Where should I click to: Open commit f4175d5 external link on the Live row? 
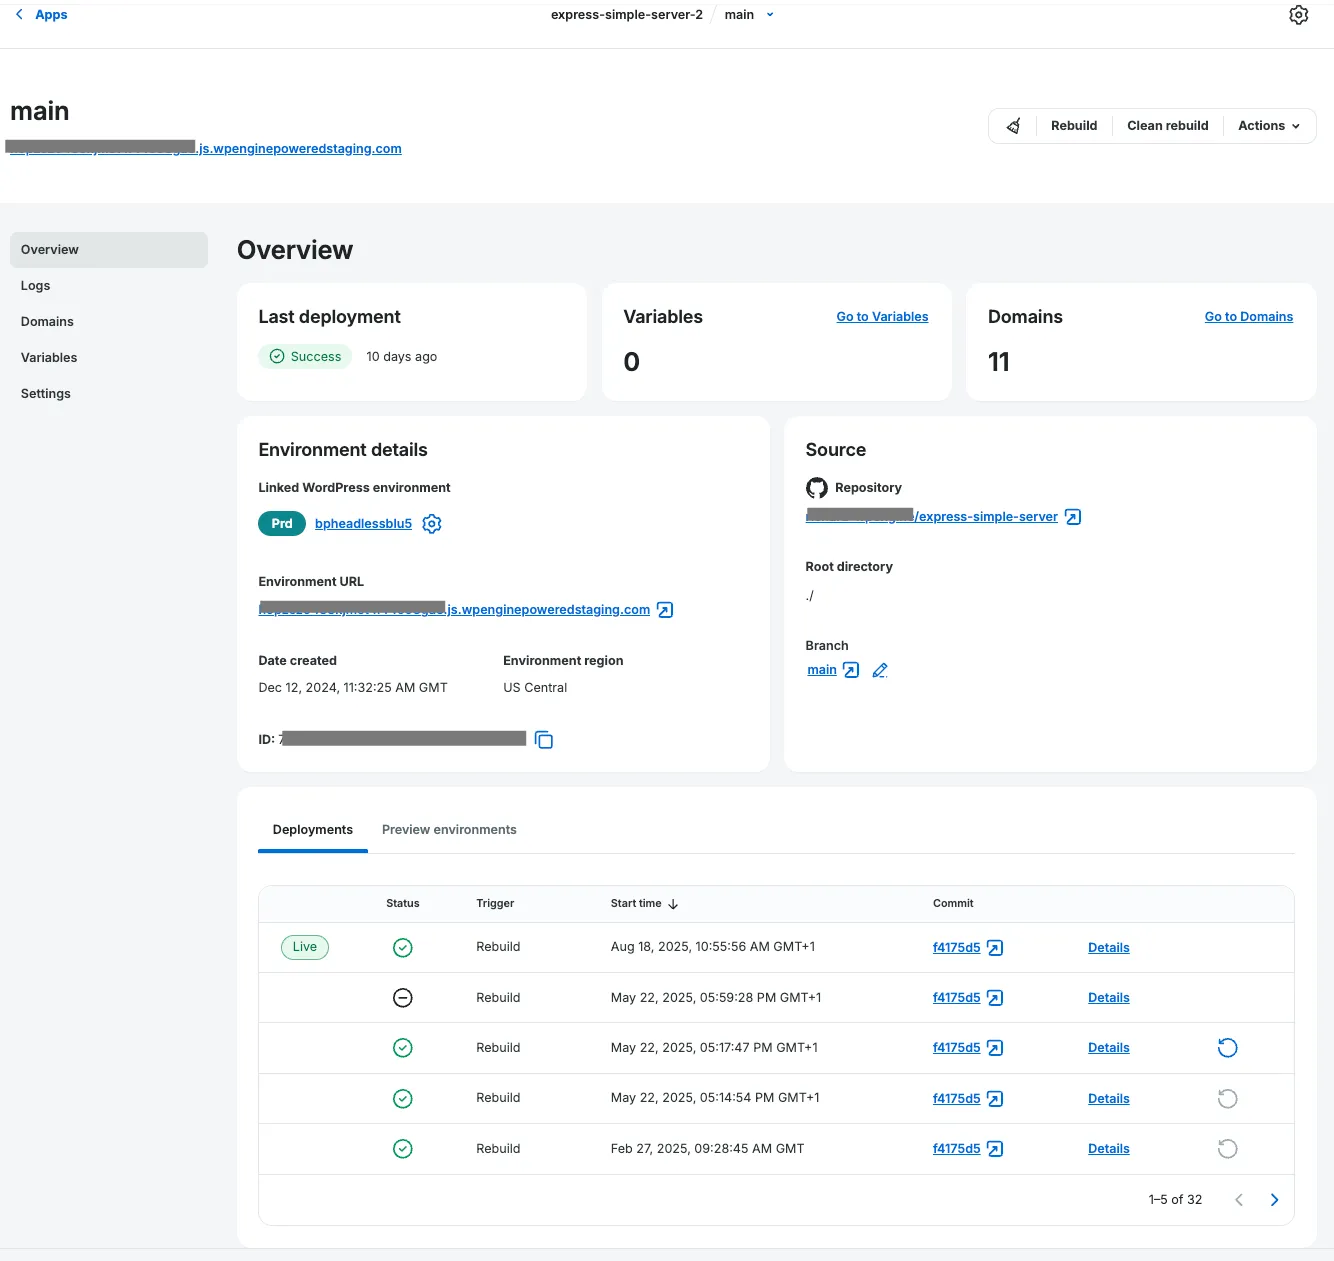[994, 947]
